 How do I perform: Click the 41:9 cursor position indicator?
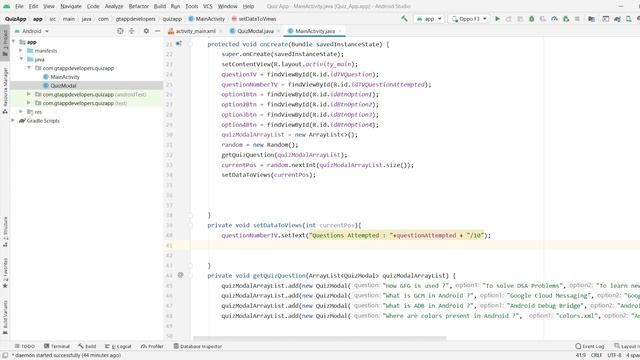point(581,355)
